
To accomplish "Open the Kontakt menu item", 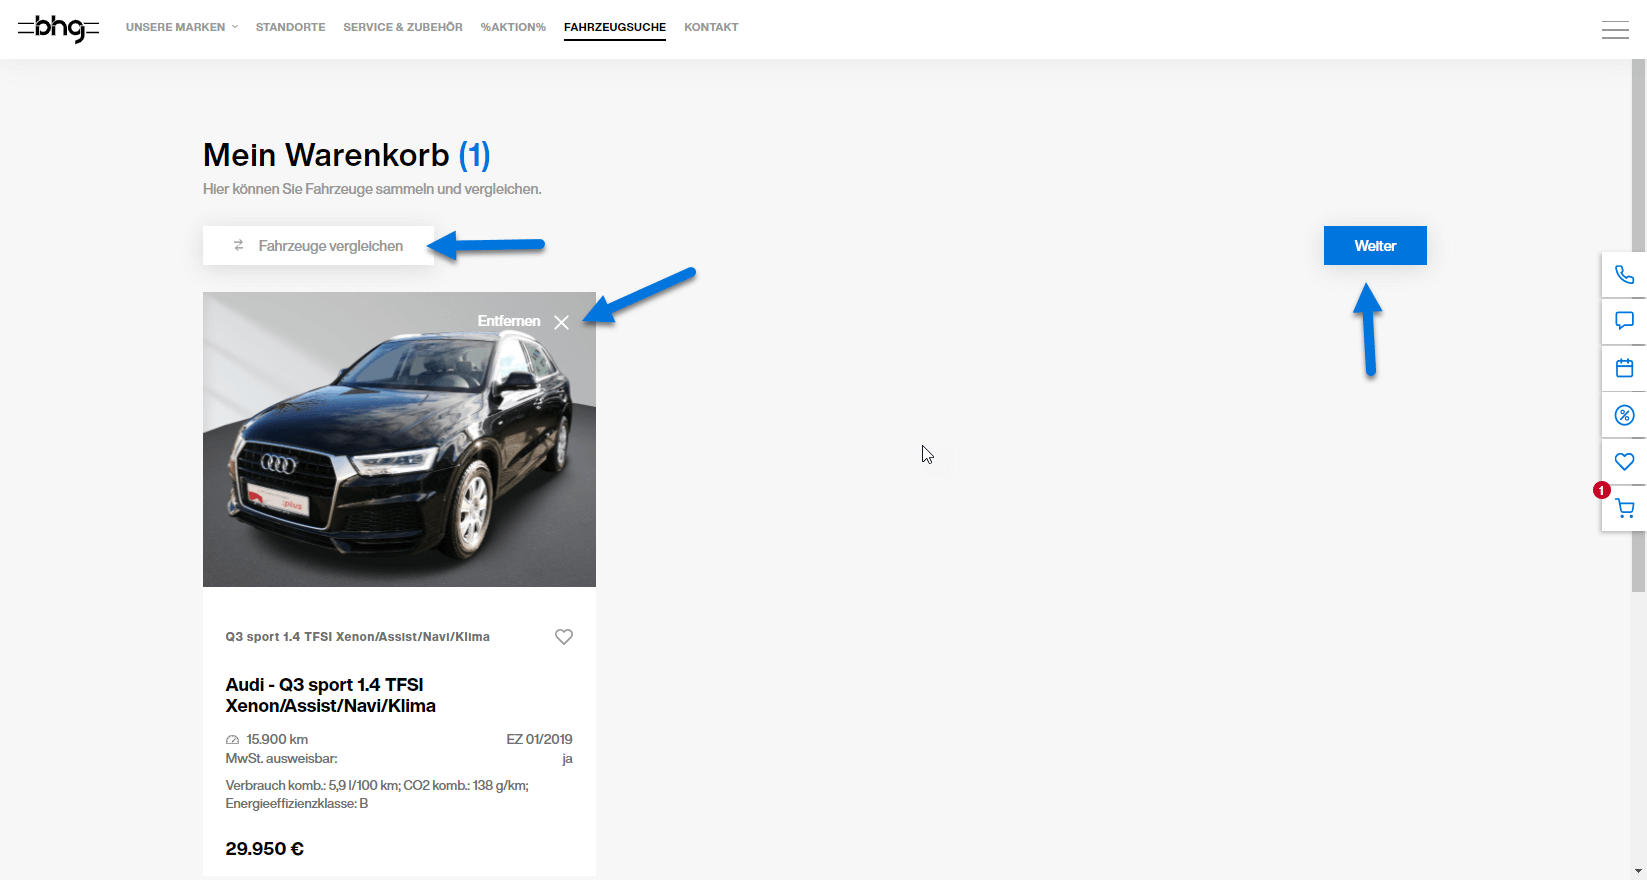I will point(711,27).
